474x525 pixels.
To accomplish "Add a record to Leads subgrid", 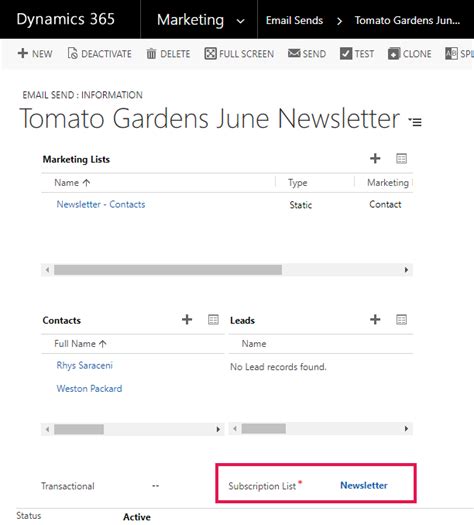I will 375,319.
